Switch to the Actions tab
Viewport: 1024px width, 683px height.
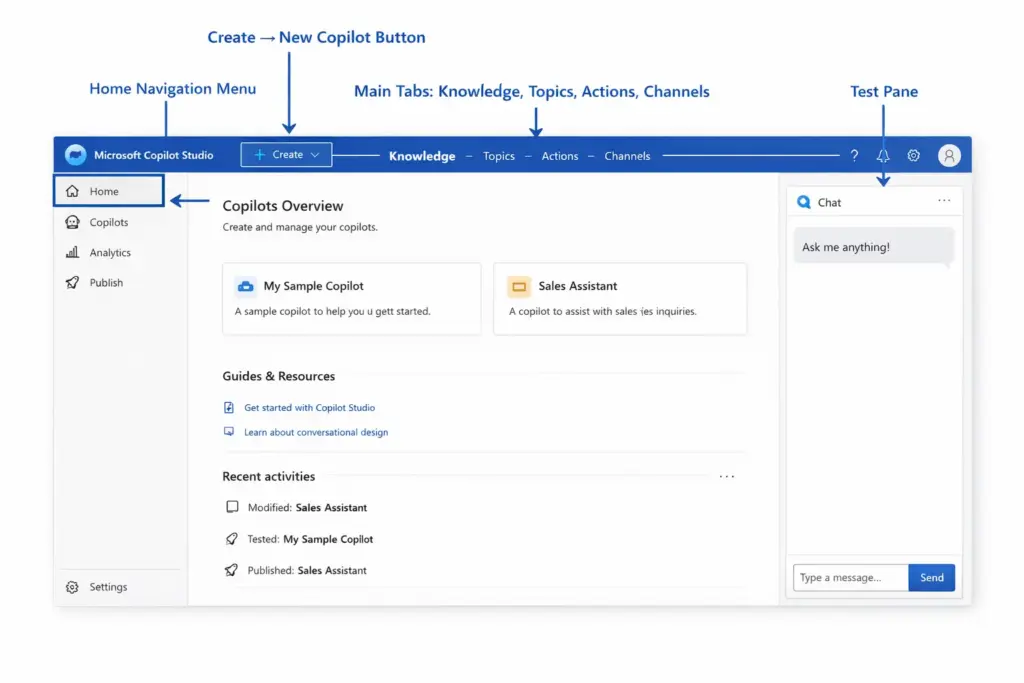coord(560,156)
